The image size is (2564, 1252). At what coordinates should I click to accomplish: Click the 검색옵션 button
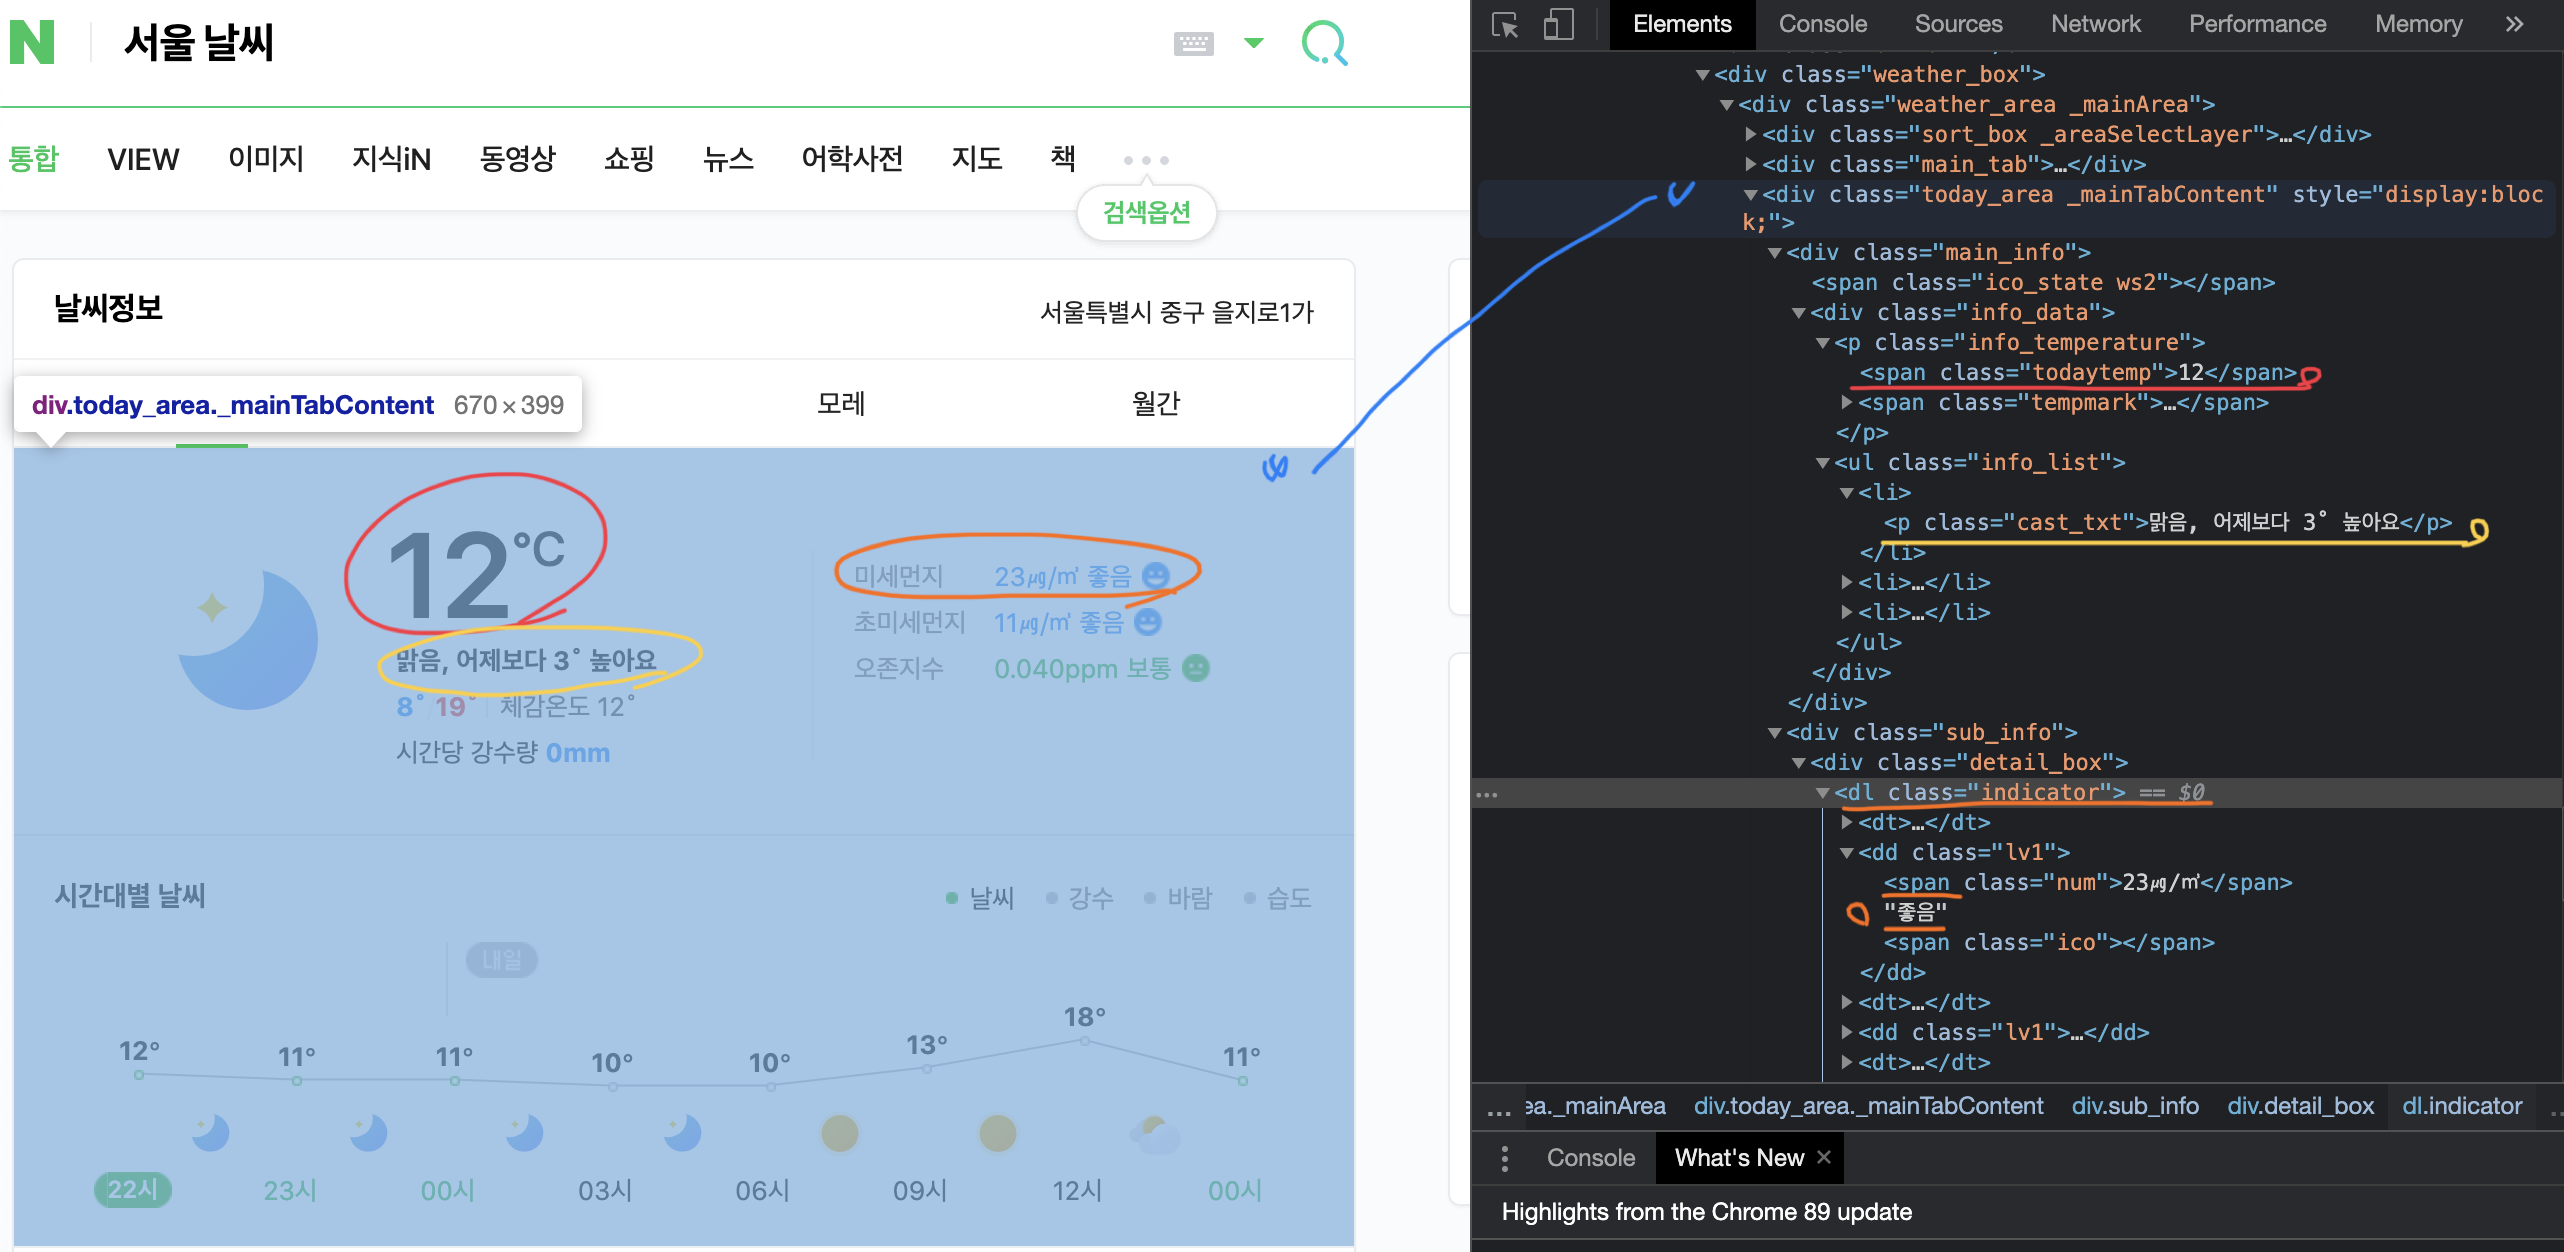pyautogui.click(x=1146, y=212)
